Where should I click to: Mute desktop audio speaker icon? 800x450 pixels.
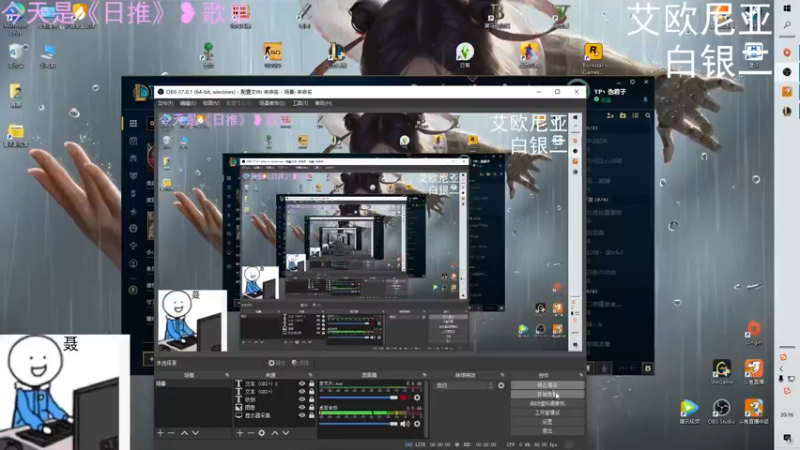(x=405, y=423)
